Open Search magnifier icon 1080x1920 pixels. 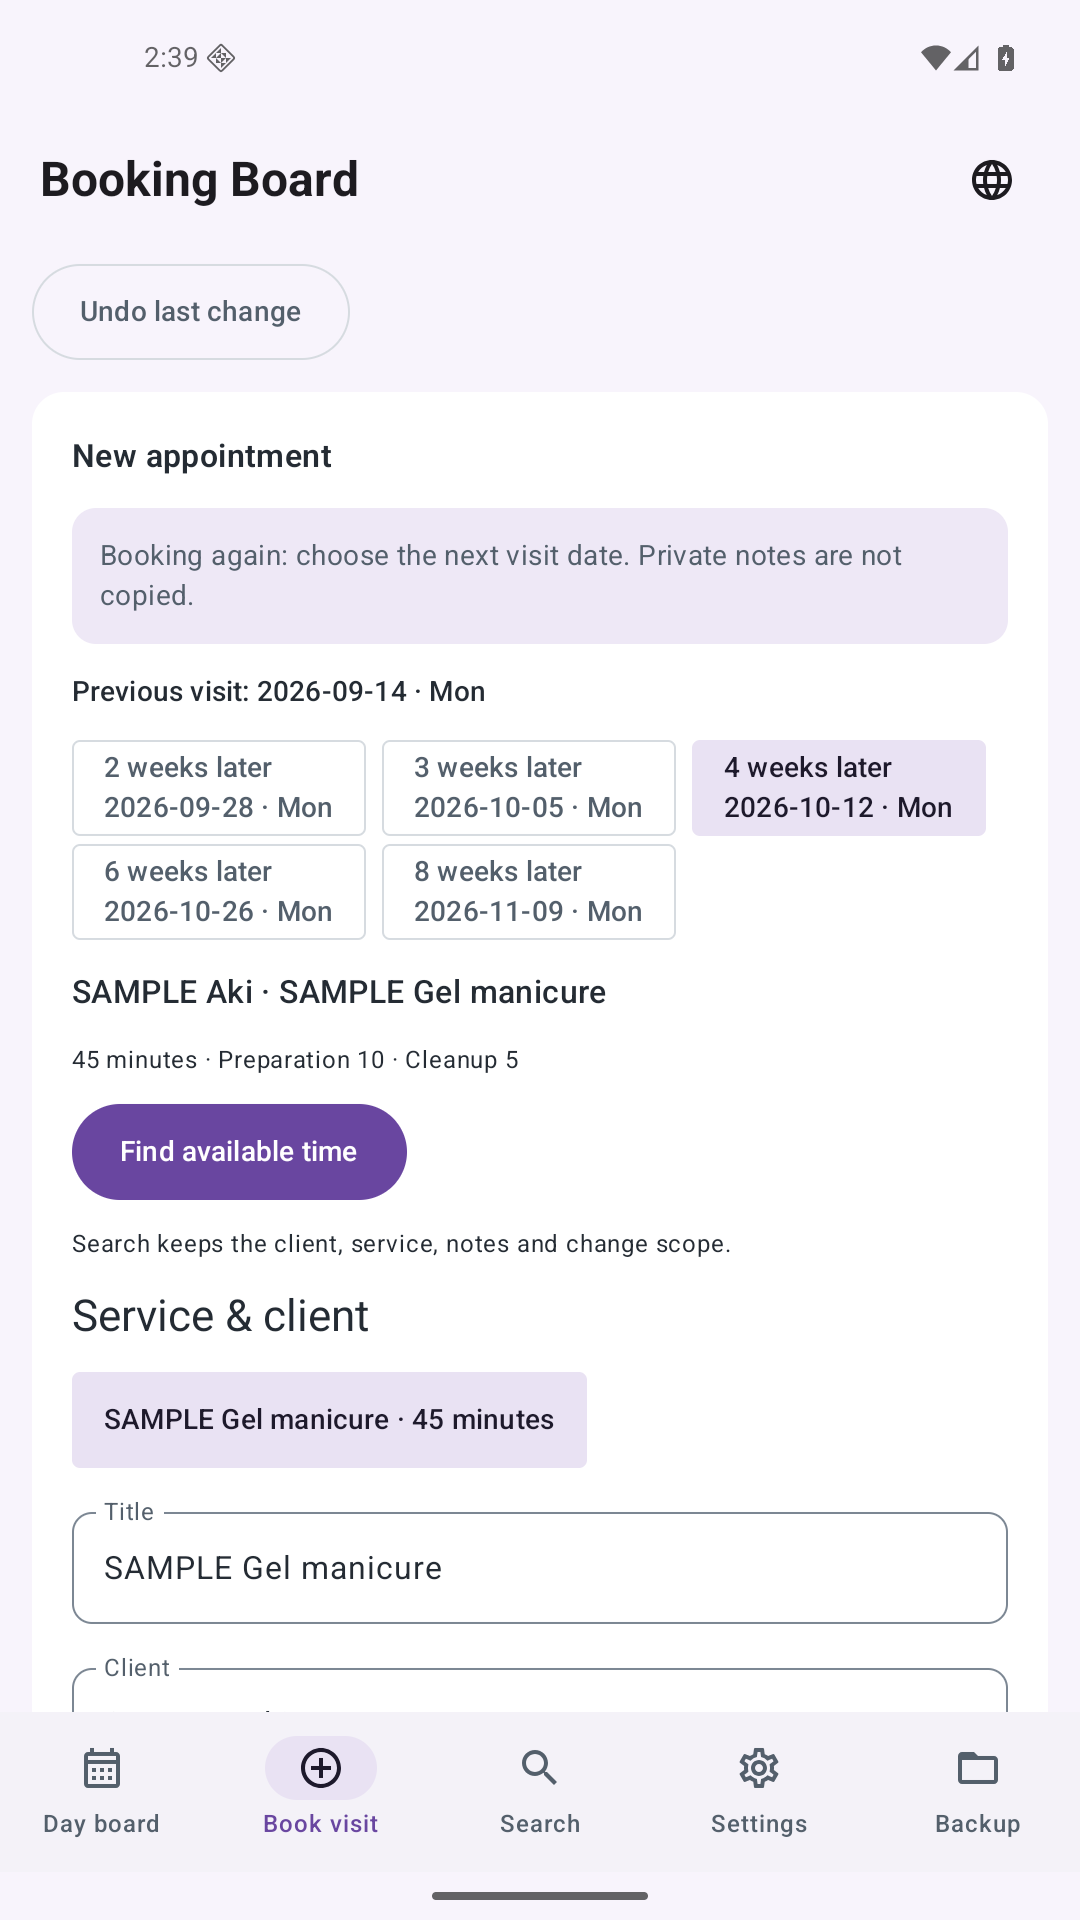(x=540, y=1768)
